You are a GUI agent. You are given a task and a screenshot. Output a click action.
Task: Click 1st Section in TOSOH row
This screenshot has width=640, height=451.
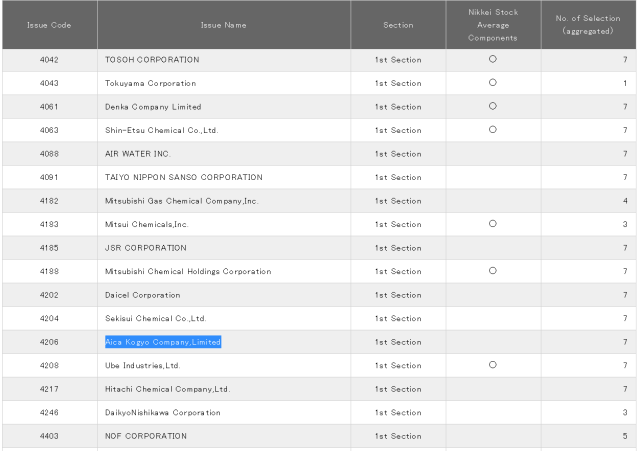click(x=398, y=60)
